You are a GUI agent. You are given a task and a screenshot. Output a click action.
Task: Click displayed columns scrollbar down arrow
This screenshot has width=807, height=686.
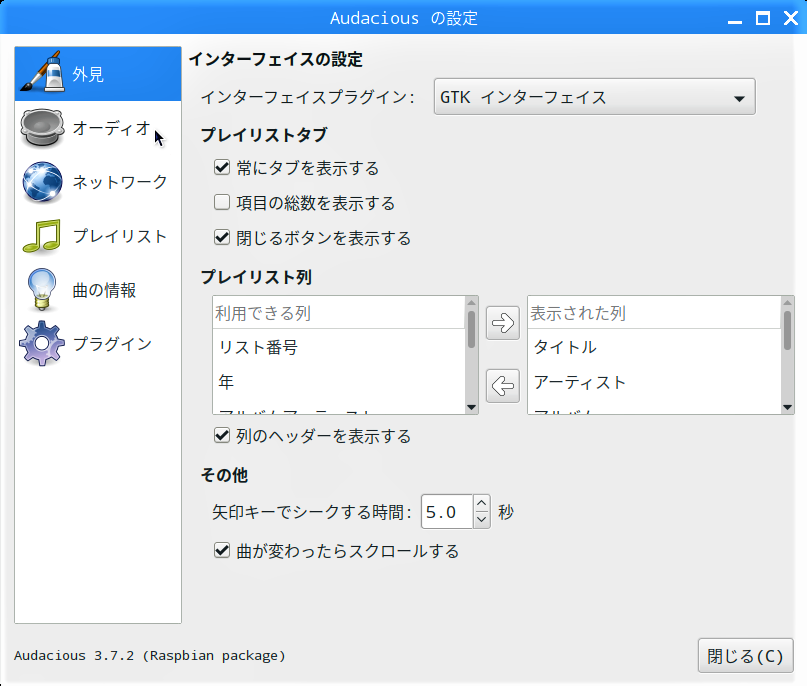(787, 408)
